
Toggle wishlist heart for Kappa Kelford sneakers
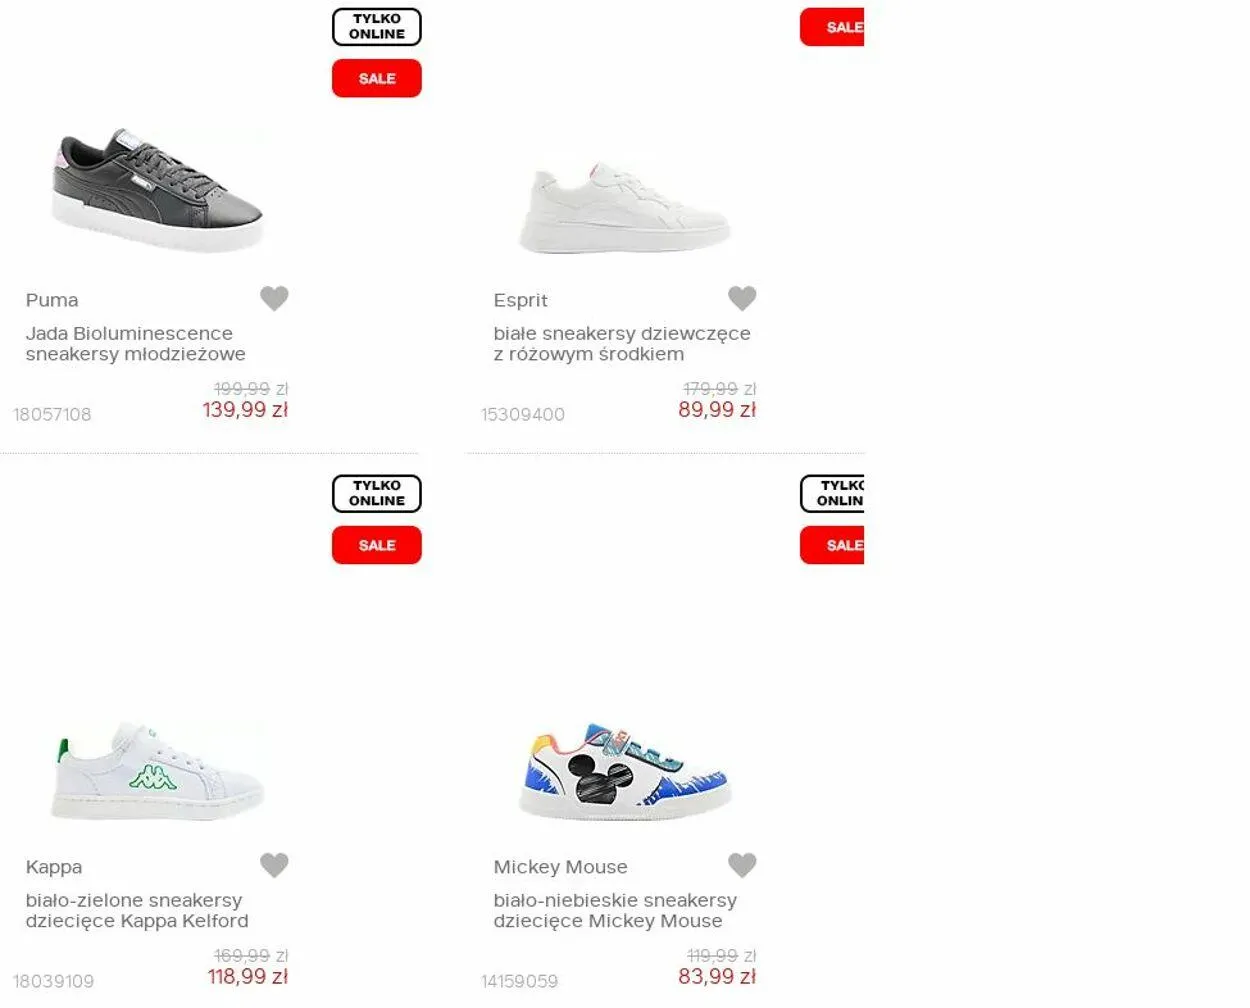pyautogui.click(x=274, y=865)
